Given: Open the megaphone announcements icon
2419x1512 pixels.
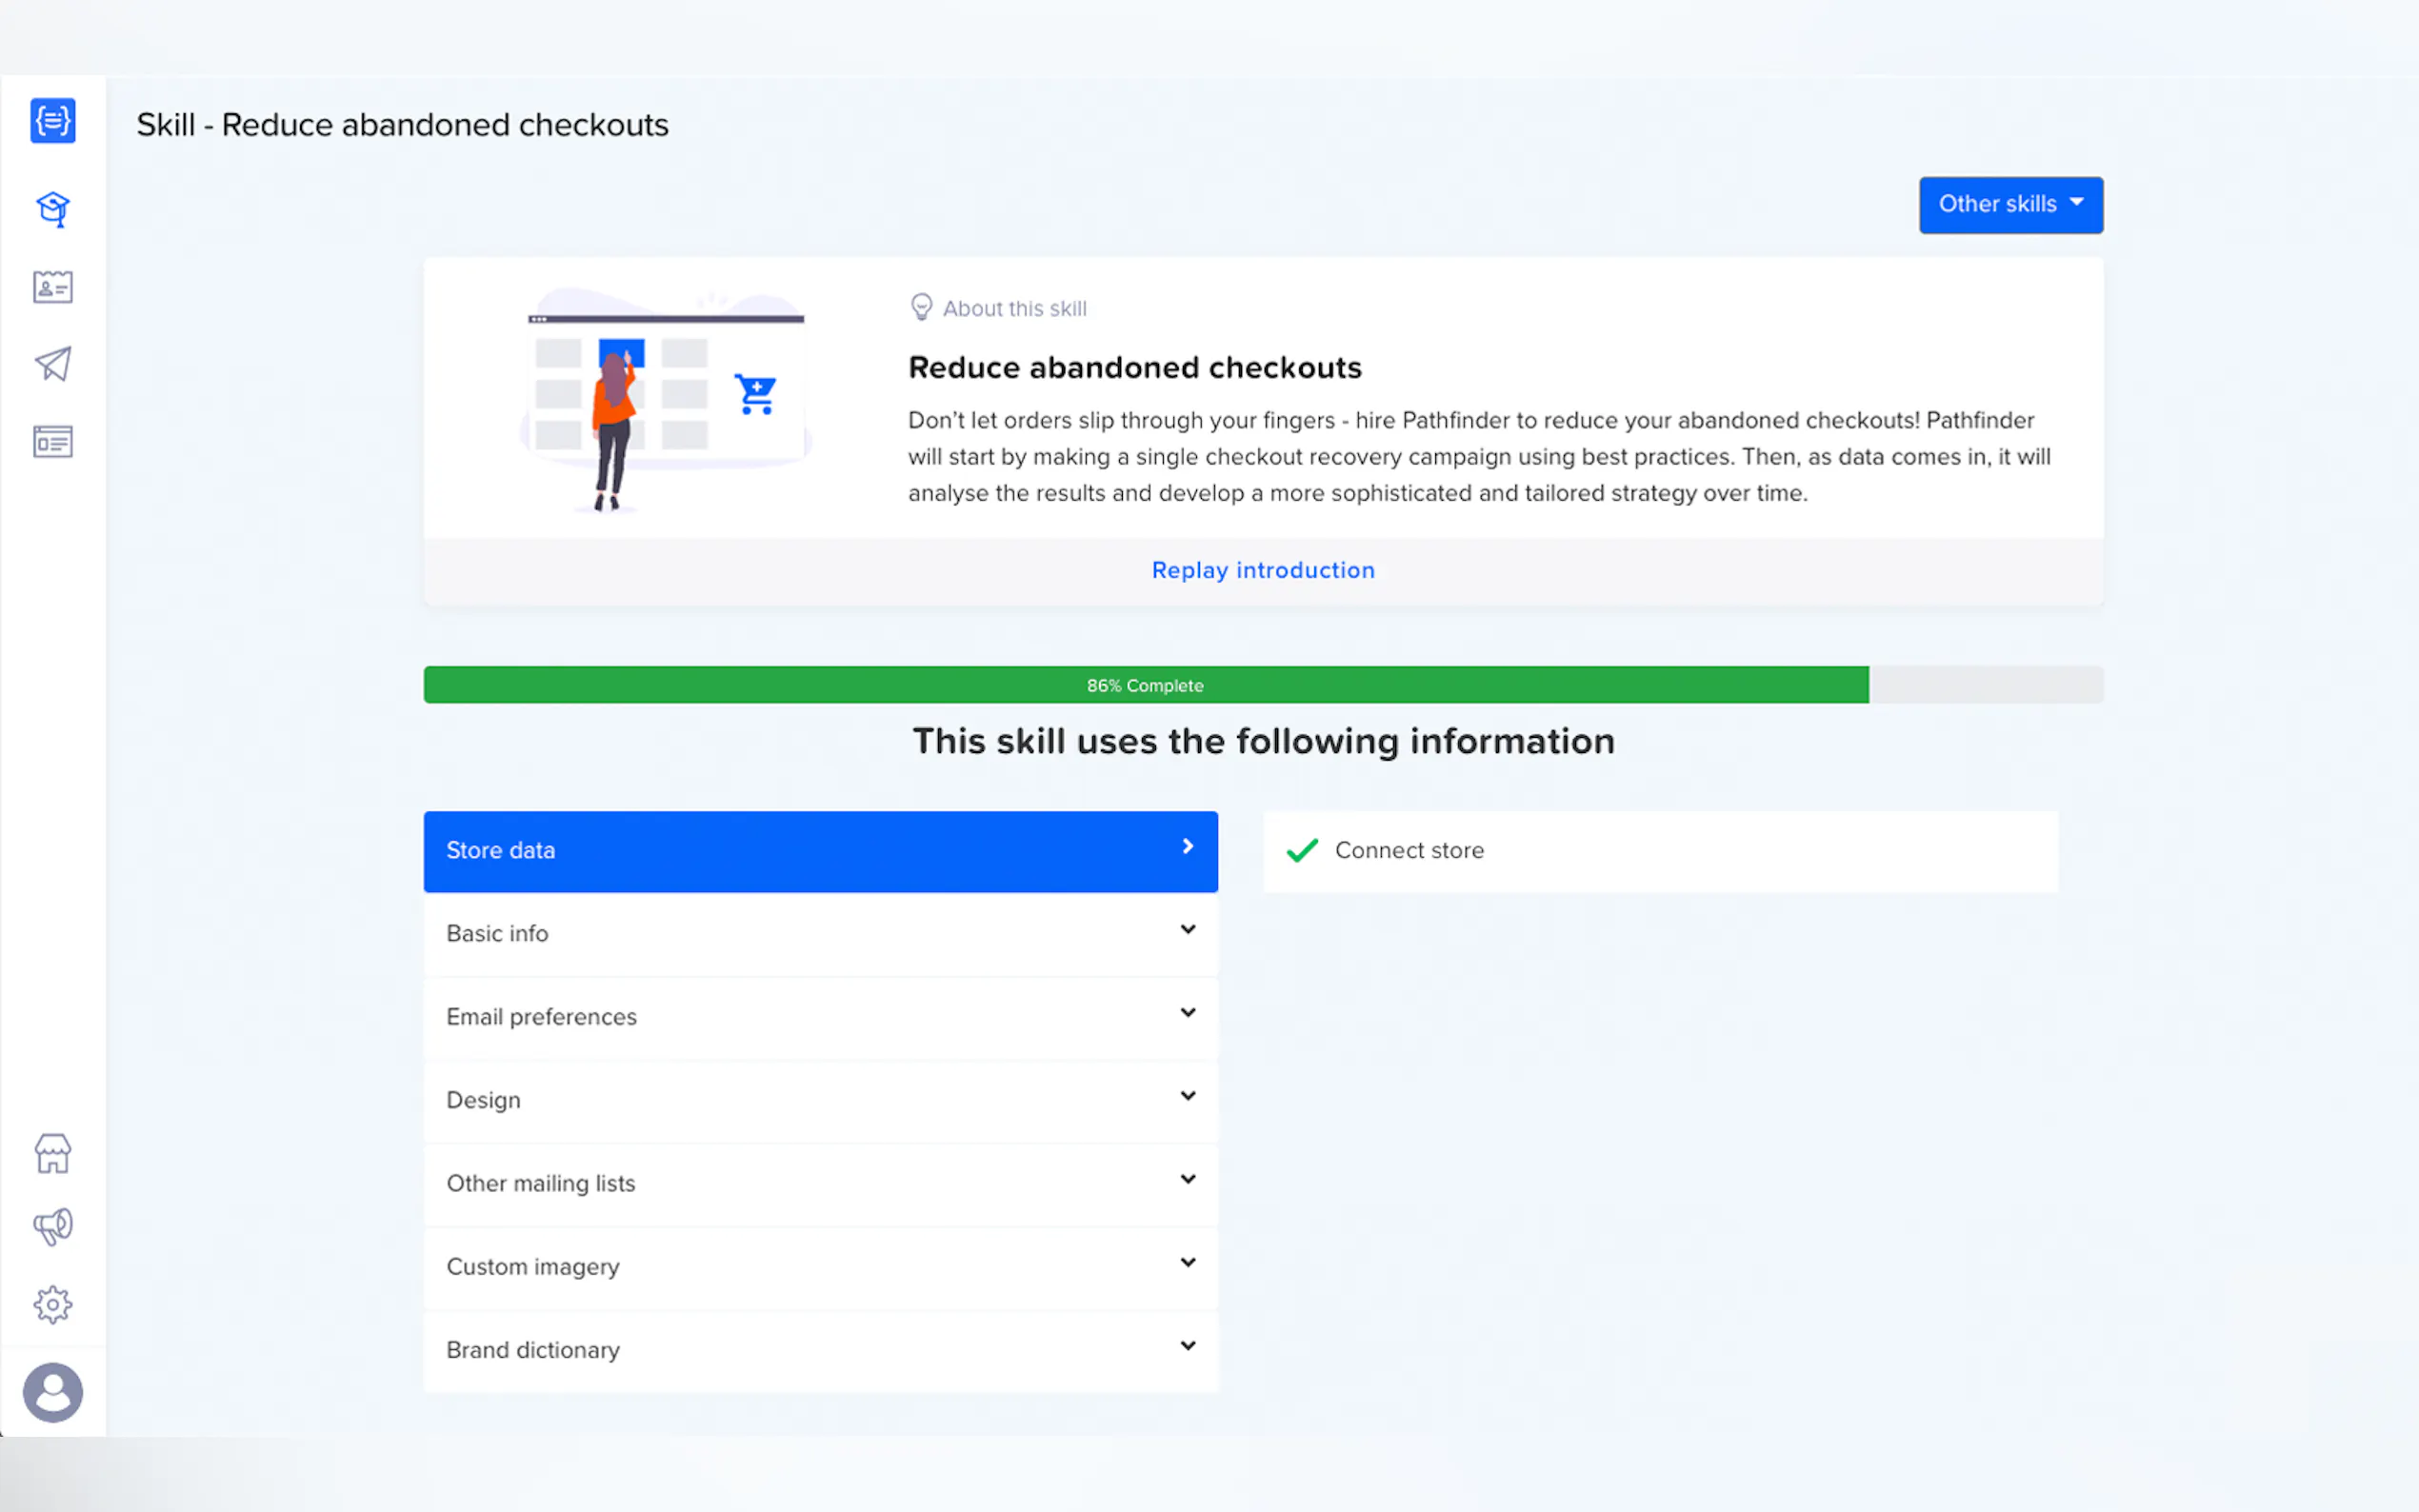Looking at the screenshot, I should click(x=53, y=1227).
